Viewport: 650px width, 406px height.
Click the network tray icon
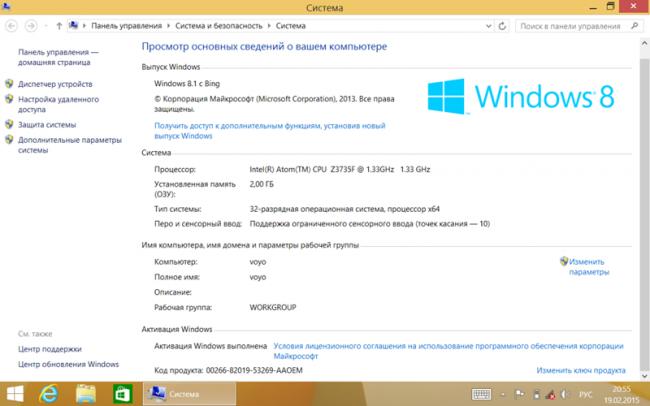tap(551, 394)
